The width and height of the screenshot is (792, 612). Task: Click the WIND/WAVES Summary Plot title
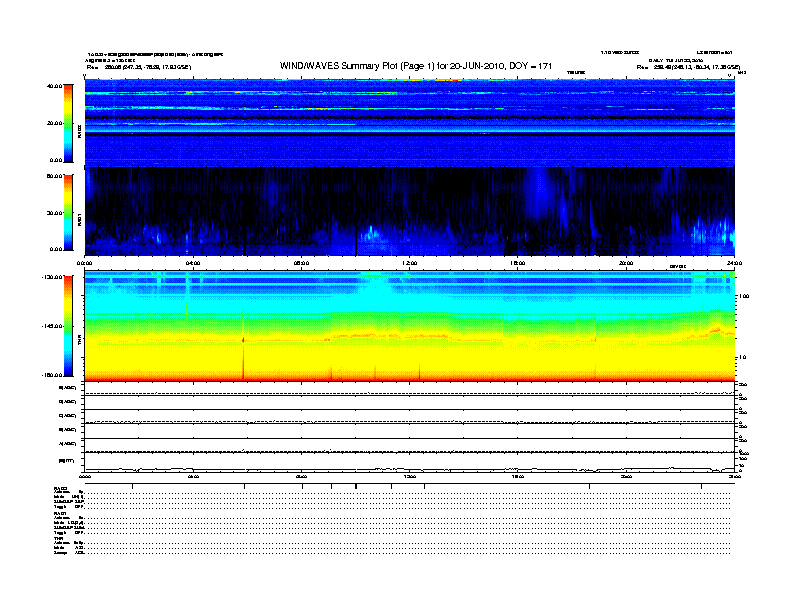[416, 66]
